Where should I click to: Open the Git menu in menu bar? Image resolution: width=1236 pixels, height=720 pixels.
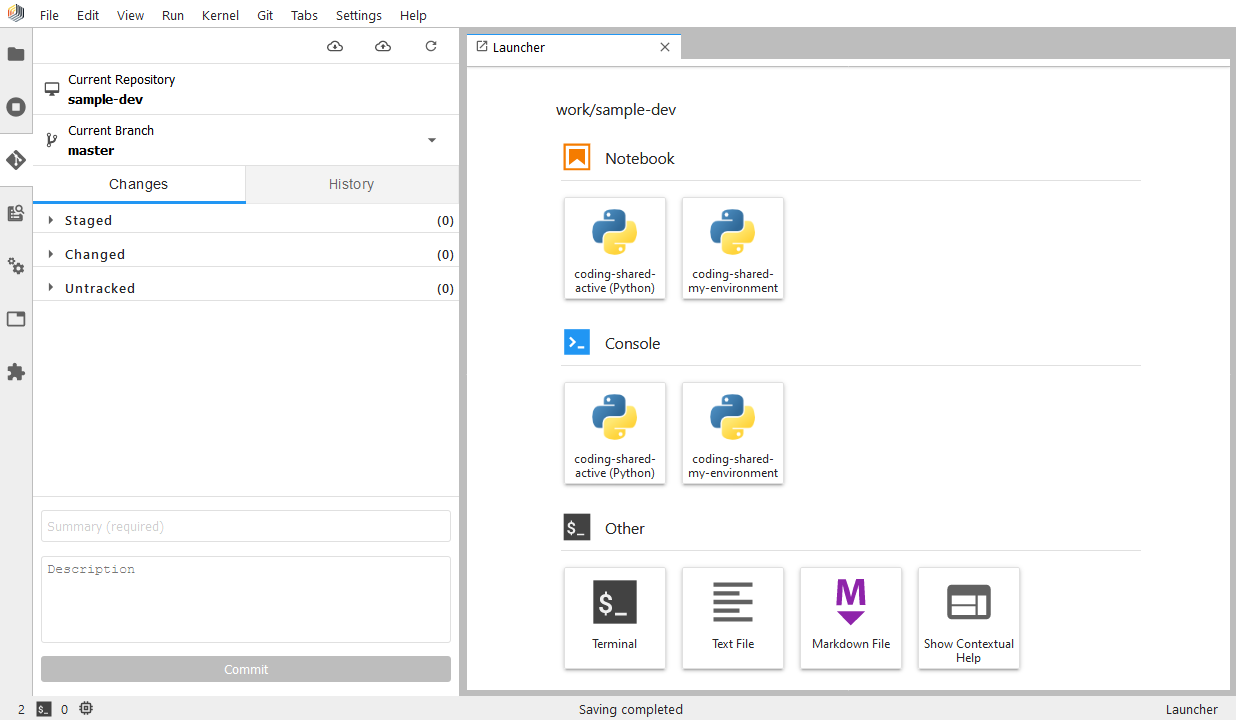(265, 15)
